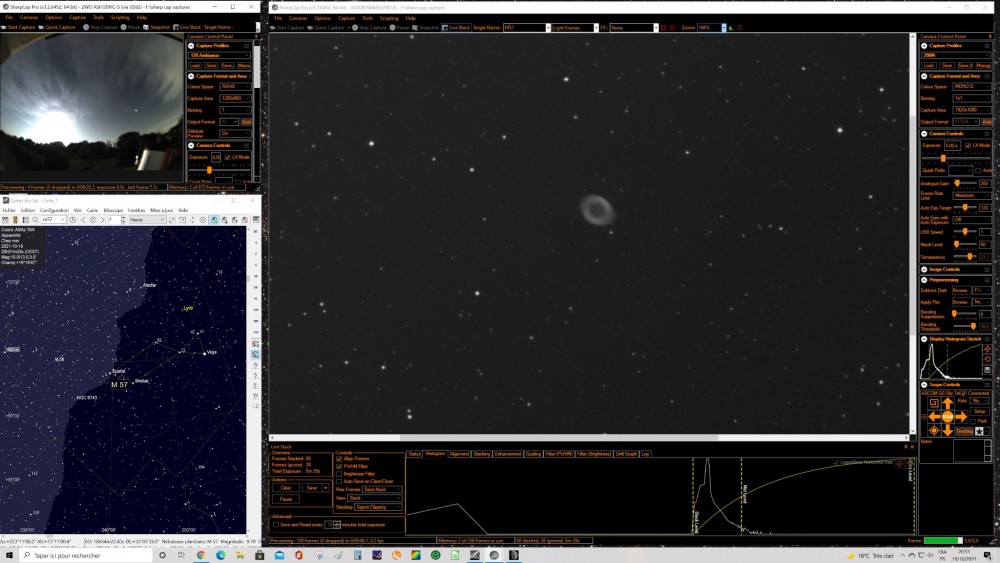Image resolution: width=1000 pixels, height=563 pixels.
Task: Enable Brightness Filter checkbox
Action: 339,474
